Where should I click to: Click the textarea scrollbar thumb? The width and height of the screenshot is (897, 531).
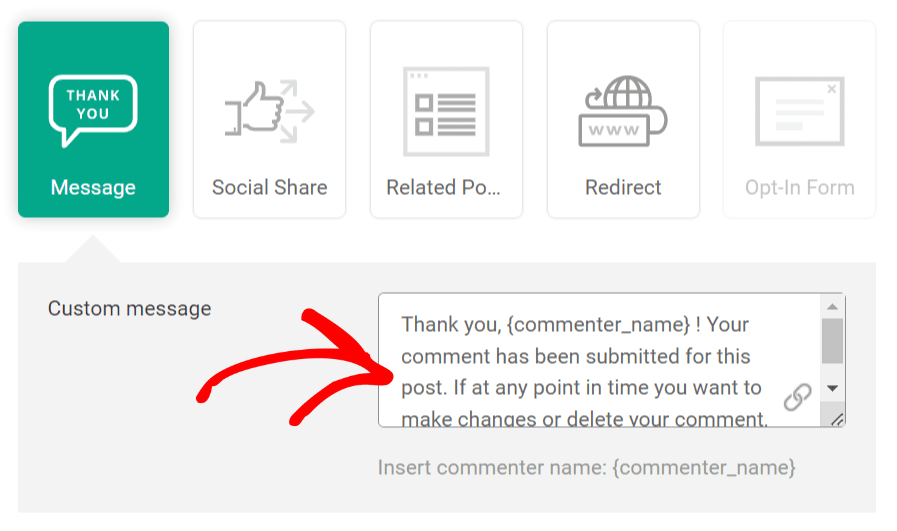tap(832, 340)
